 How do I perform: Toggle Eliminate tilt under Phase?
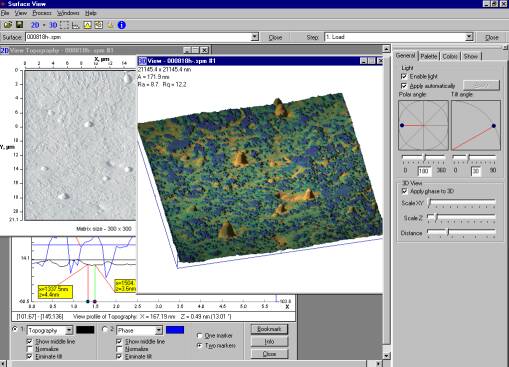119,356
